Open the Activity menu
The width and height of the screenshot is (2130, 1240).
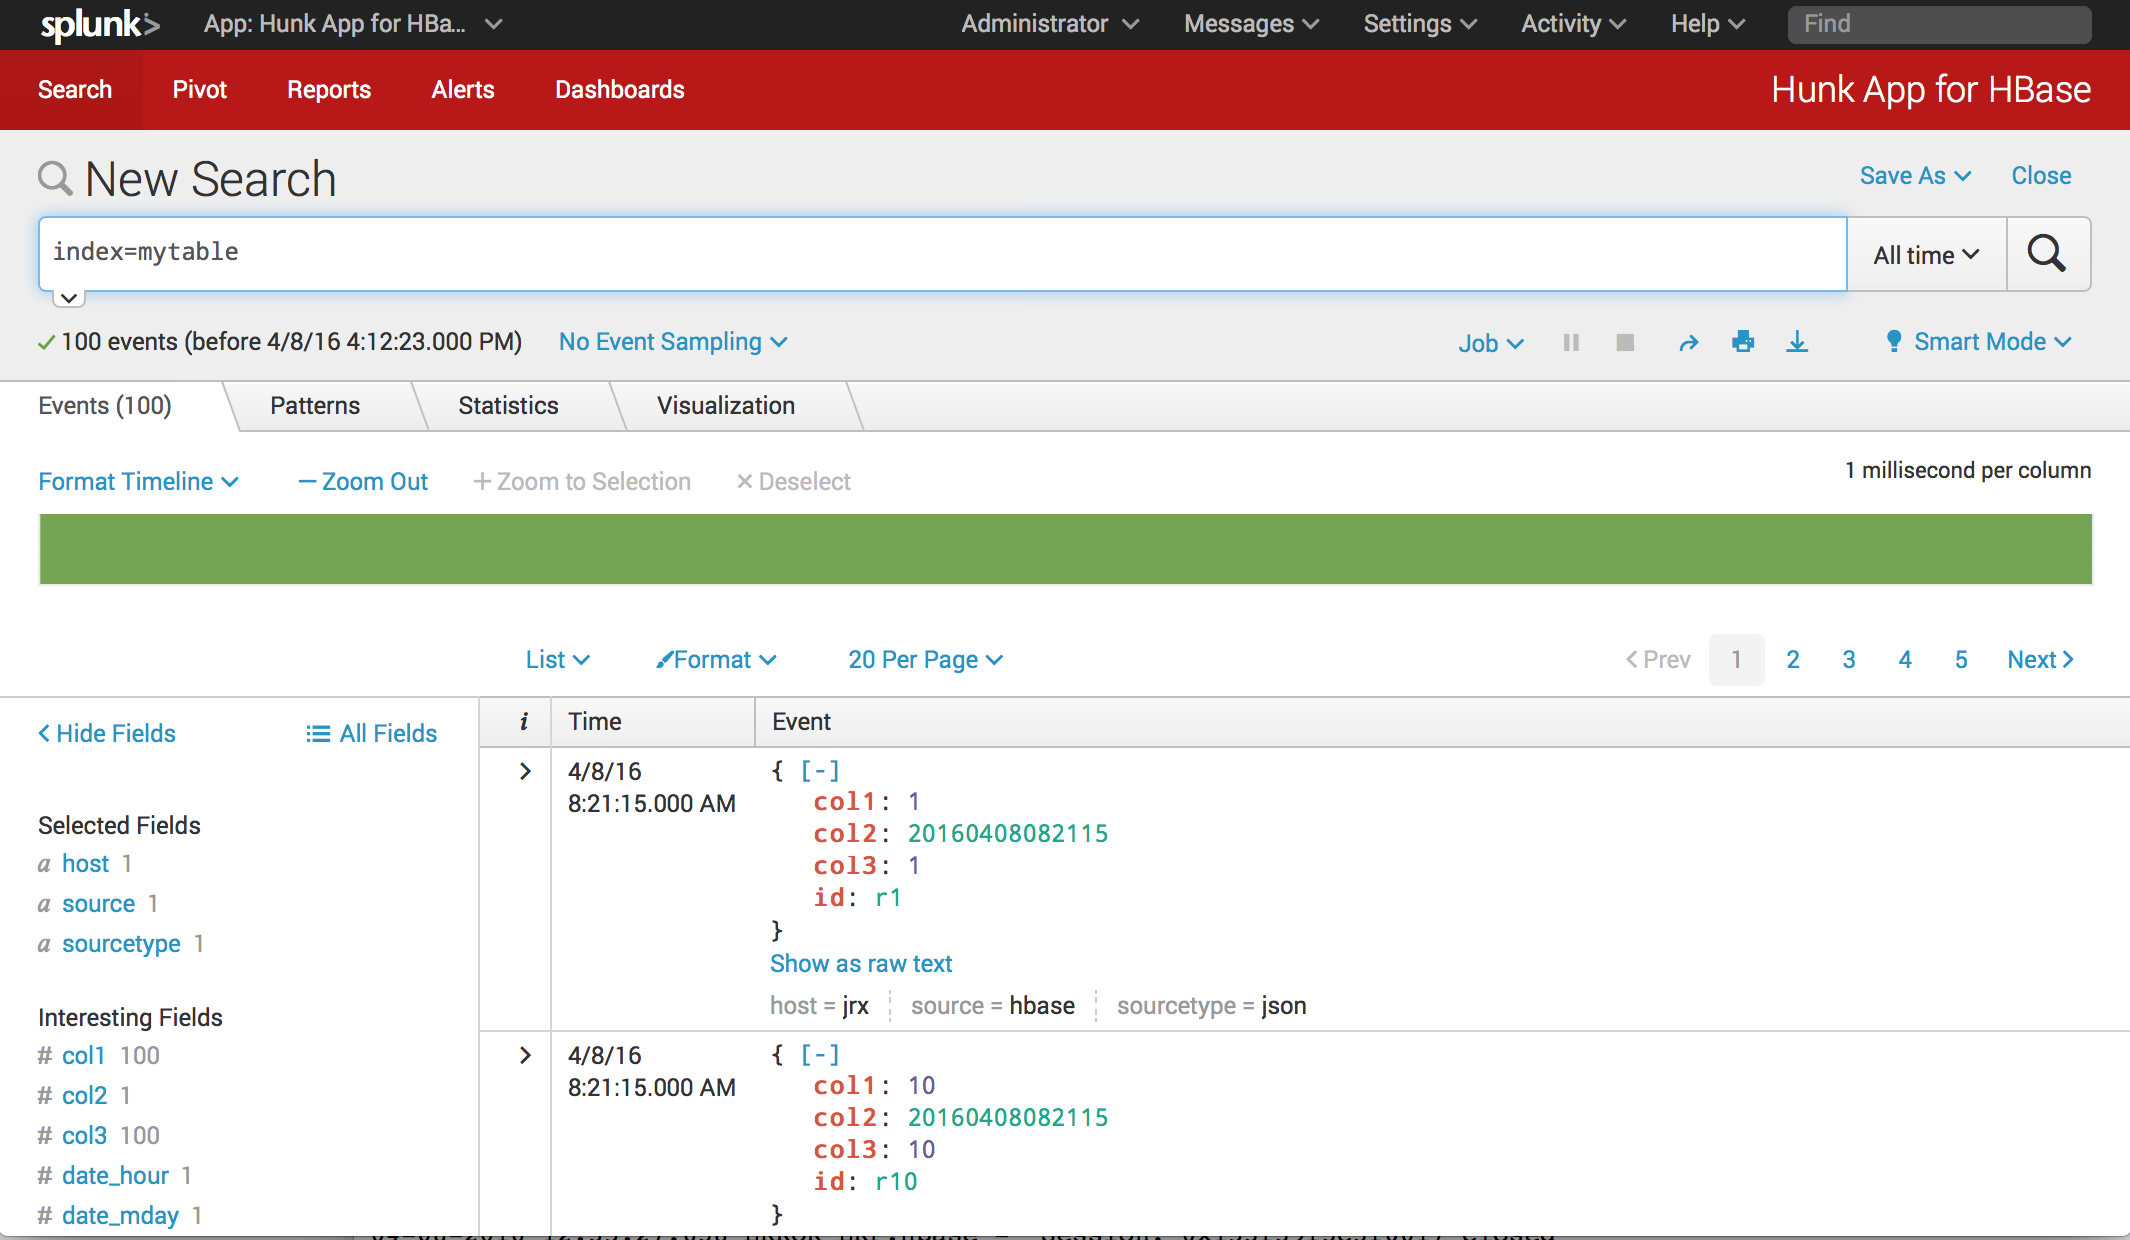[x=1574, y=24]
